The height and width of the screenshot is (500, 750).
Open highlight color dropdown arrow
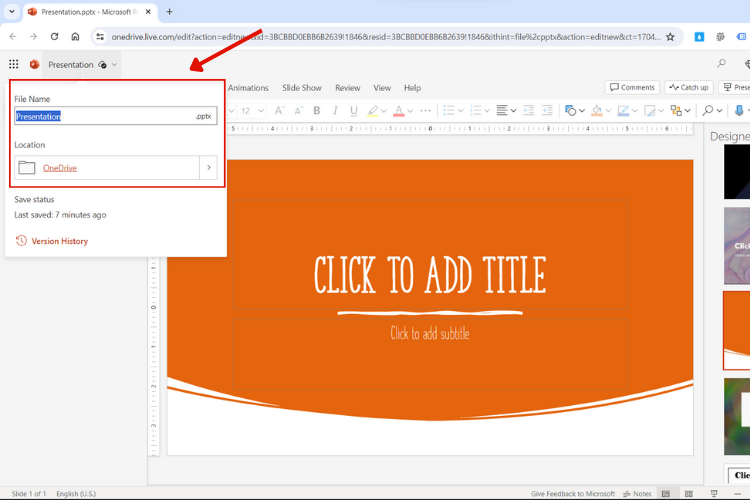click(x=384, y=111)
